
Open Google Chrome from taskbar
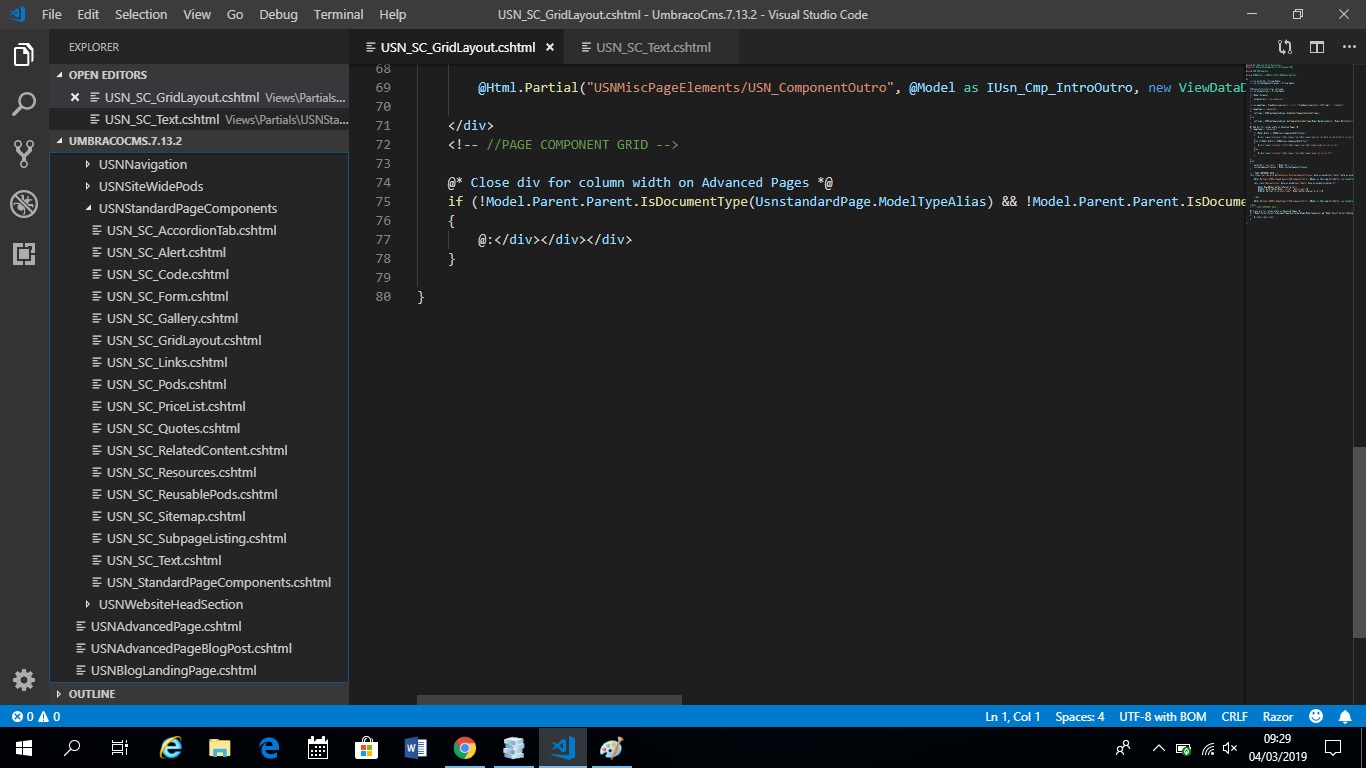(x=465, y=747)
